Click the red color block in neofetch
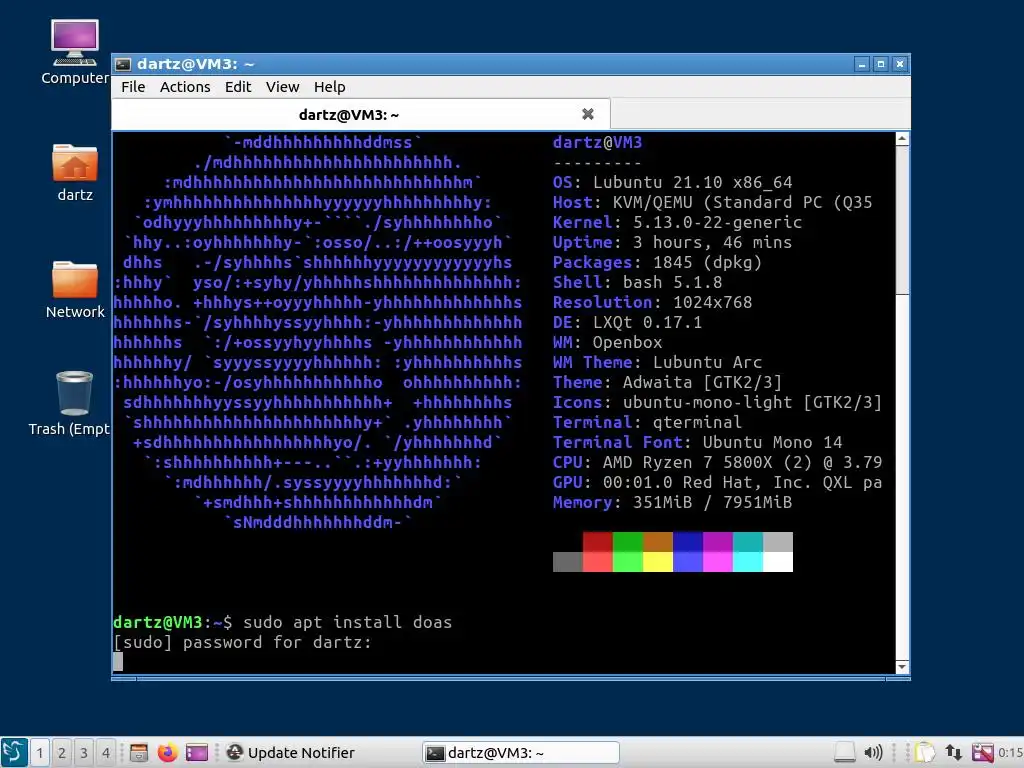 (x=598, y=542)
